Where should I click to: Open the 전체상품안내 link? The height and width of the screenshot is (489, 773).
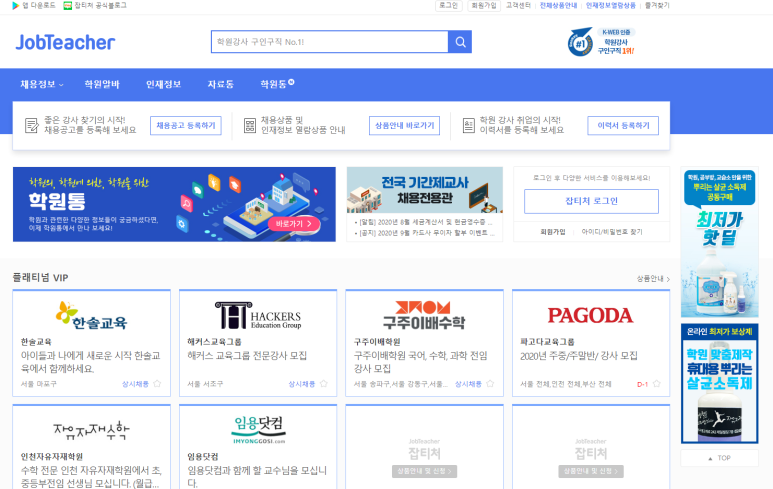click(558, 5)
